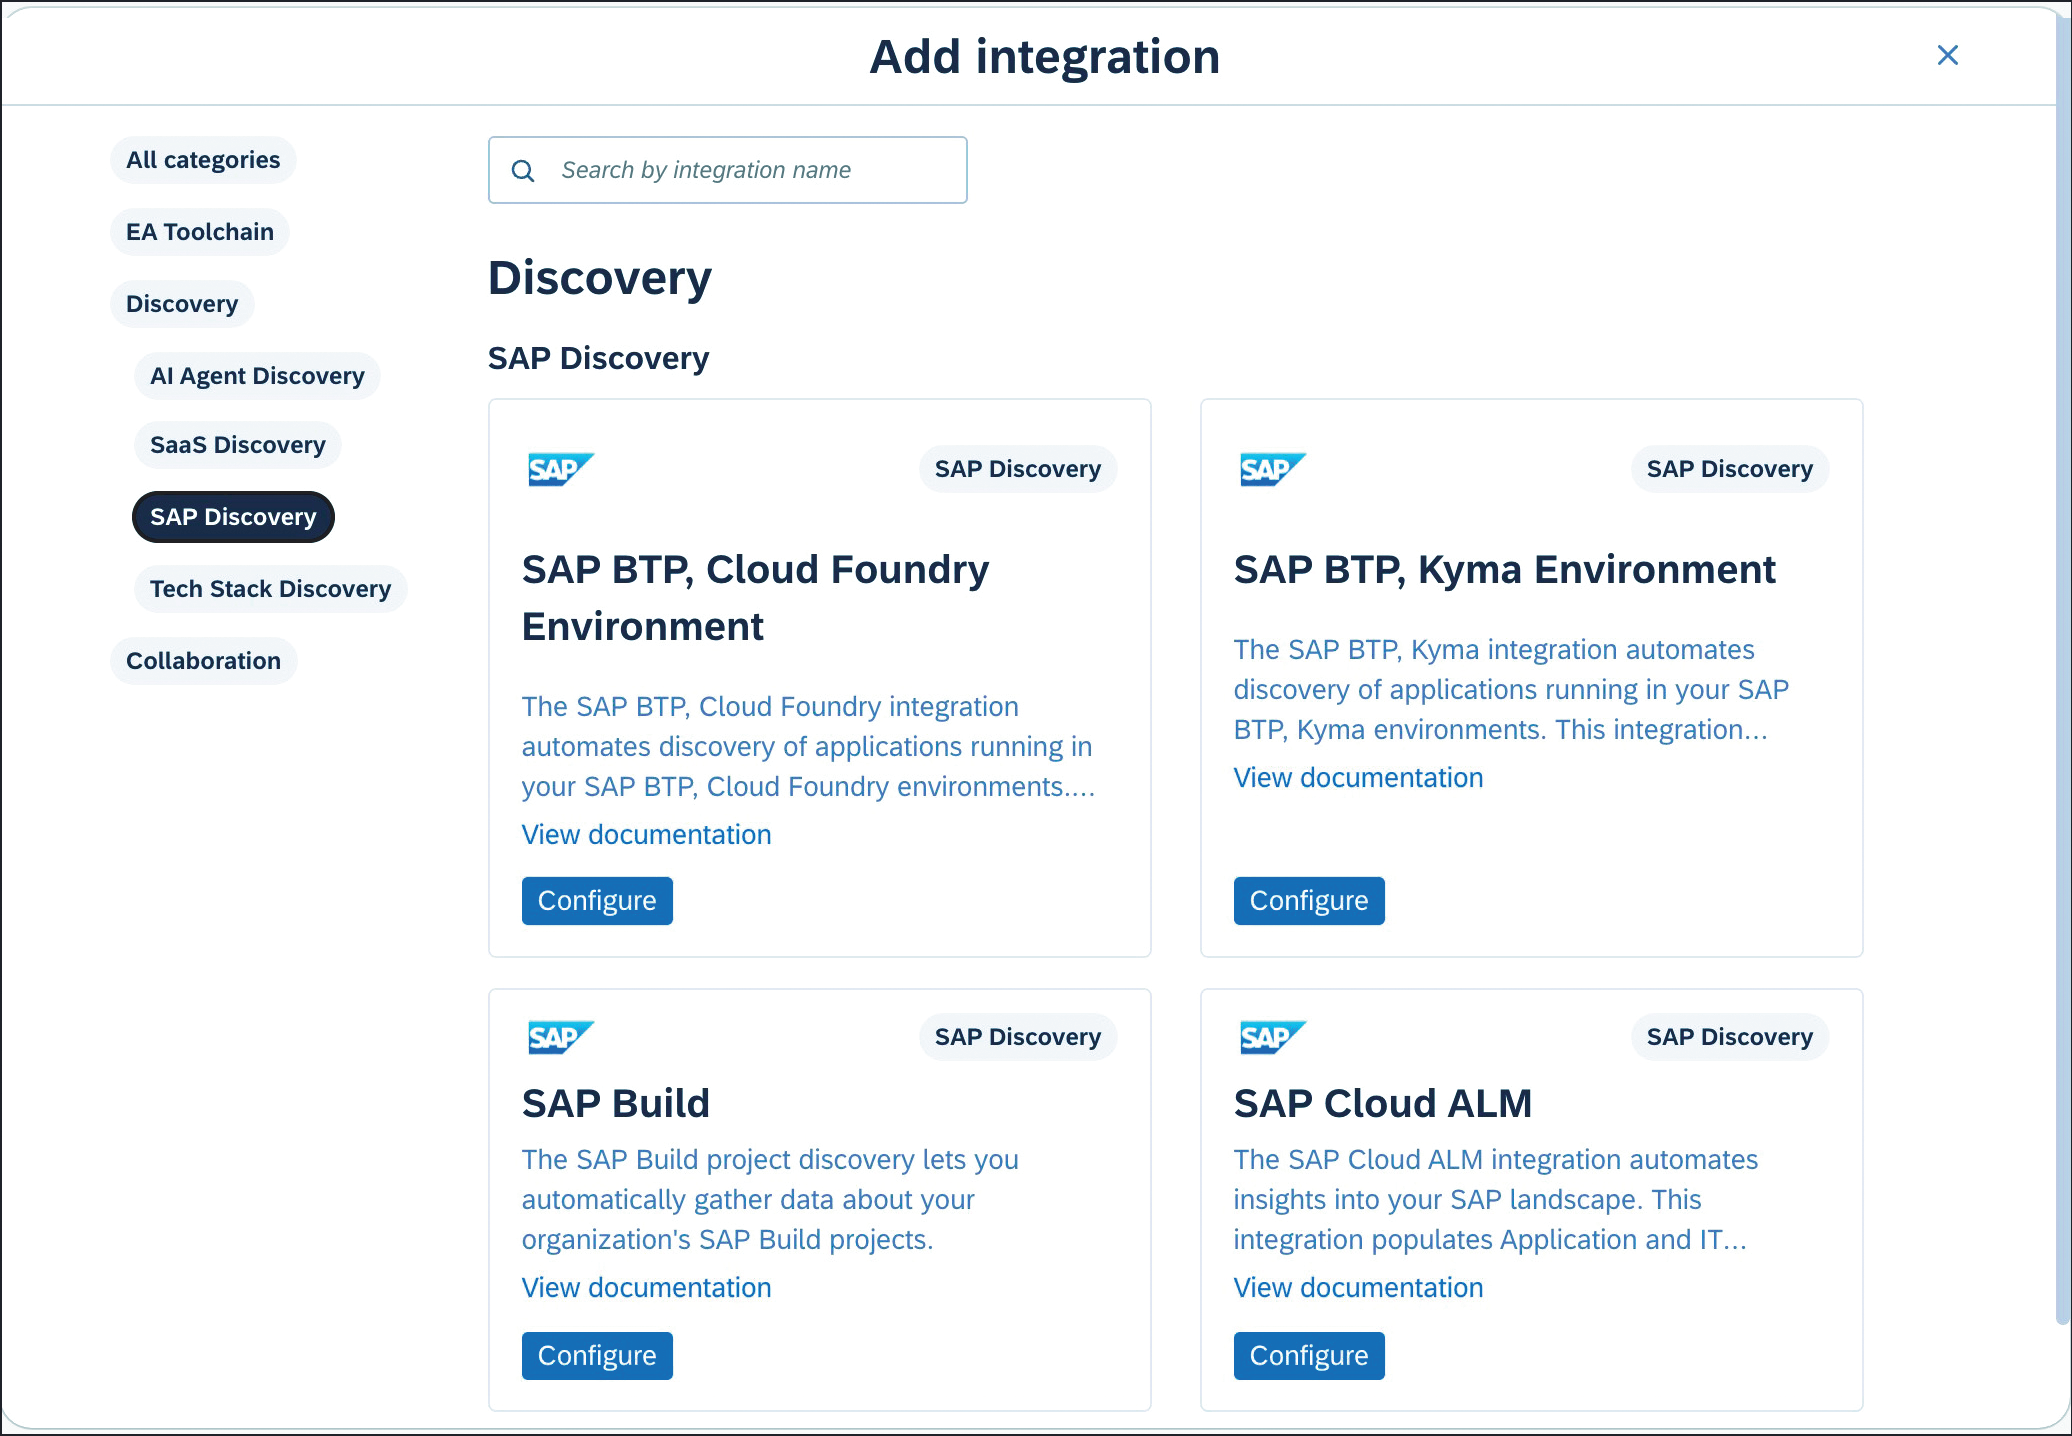Image resolution: width=2072 pixels, height=1436 pixels.
Task: Configure SAP Cloud ALM integration
Action: [1309, 1356]
